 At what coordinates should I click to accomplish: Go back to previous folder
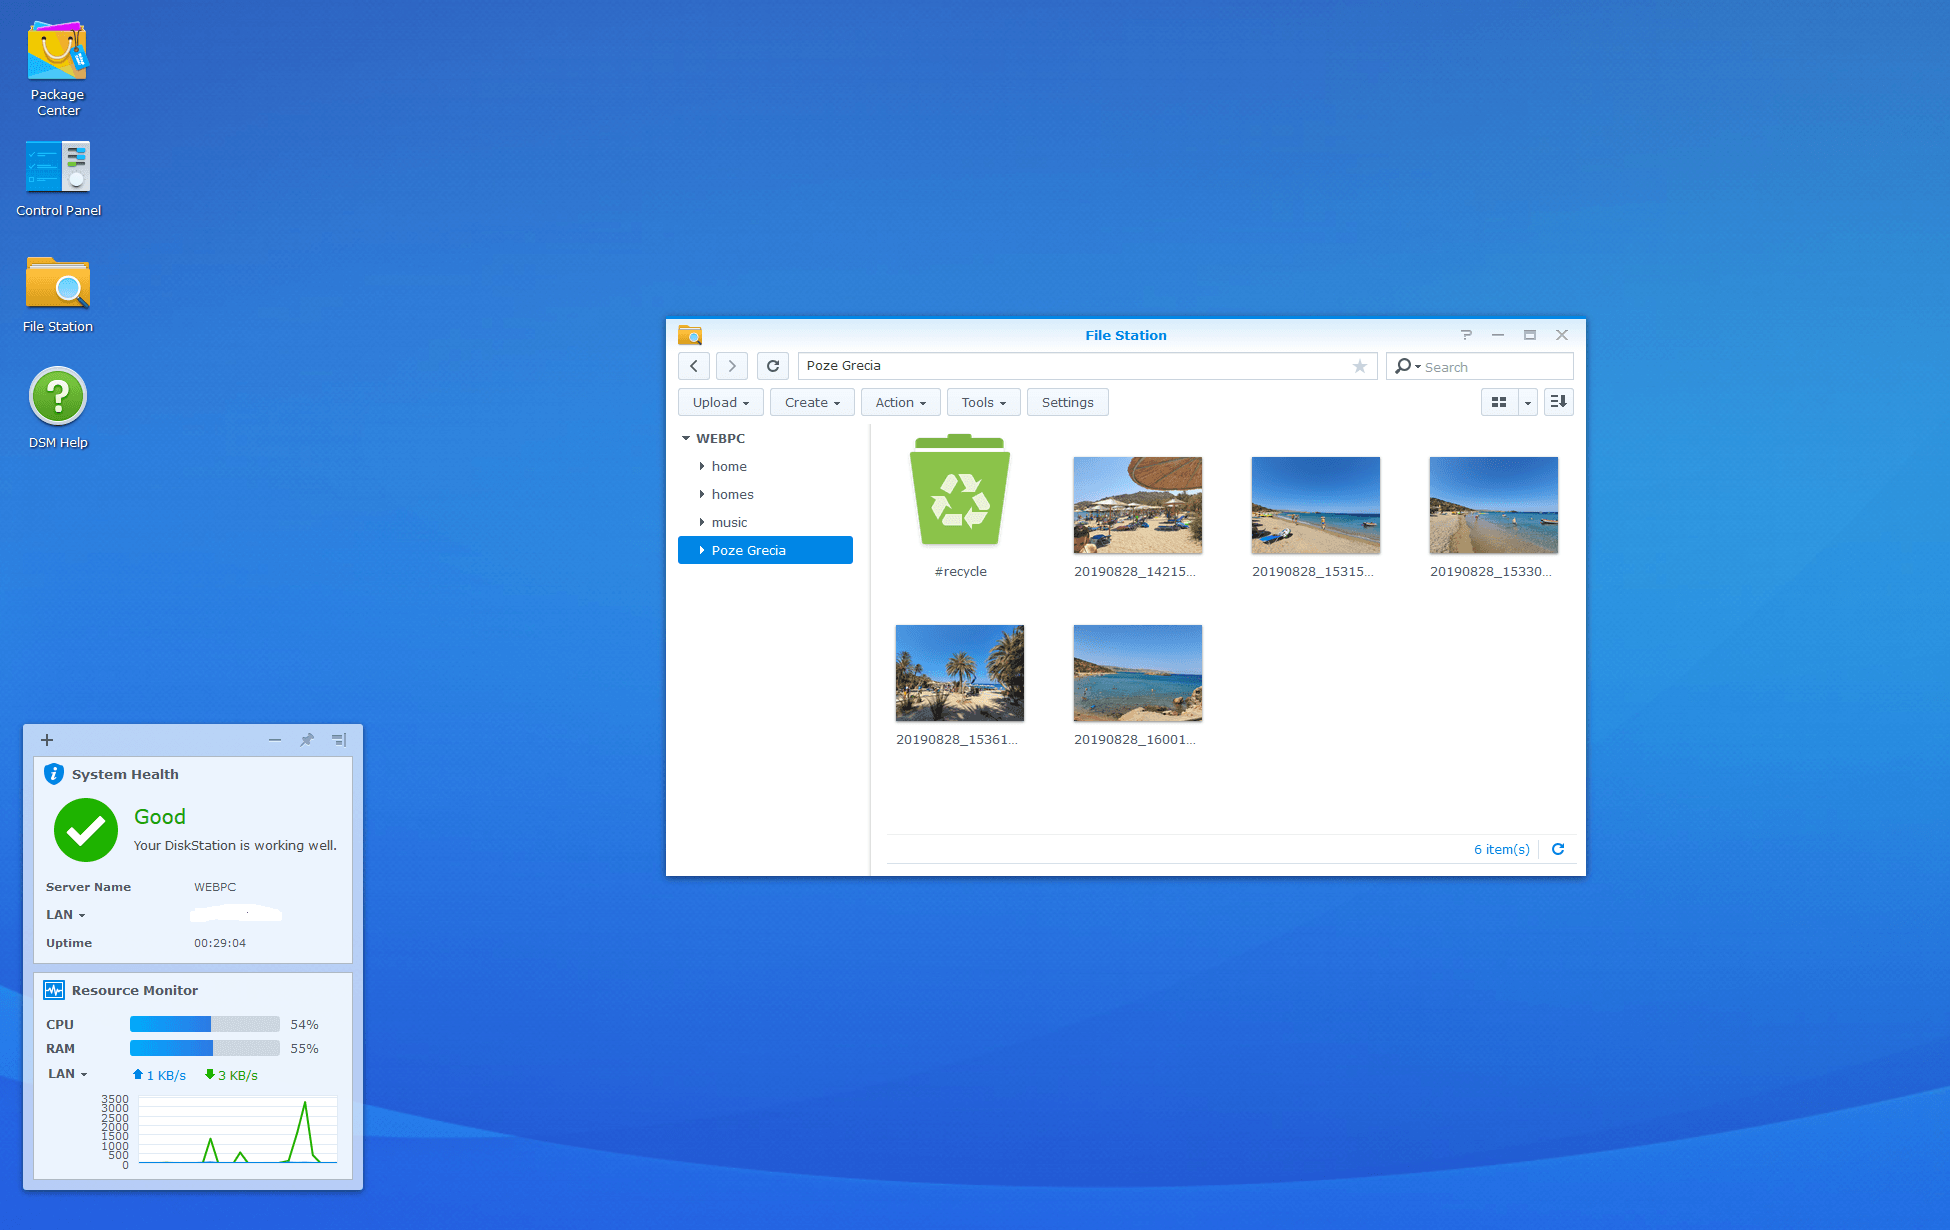[694, 366]
